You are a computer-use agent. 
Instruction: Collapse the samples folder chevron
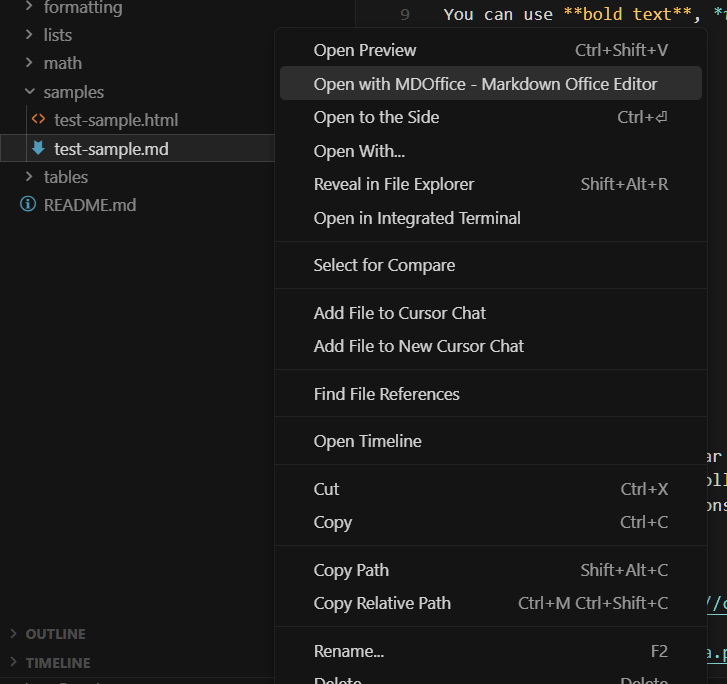(30, 91)
